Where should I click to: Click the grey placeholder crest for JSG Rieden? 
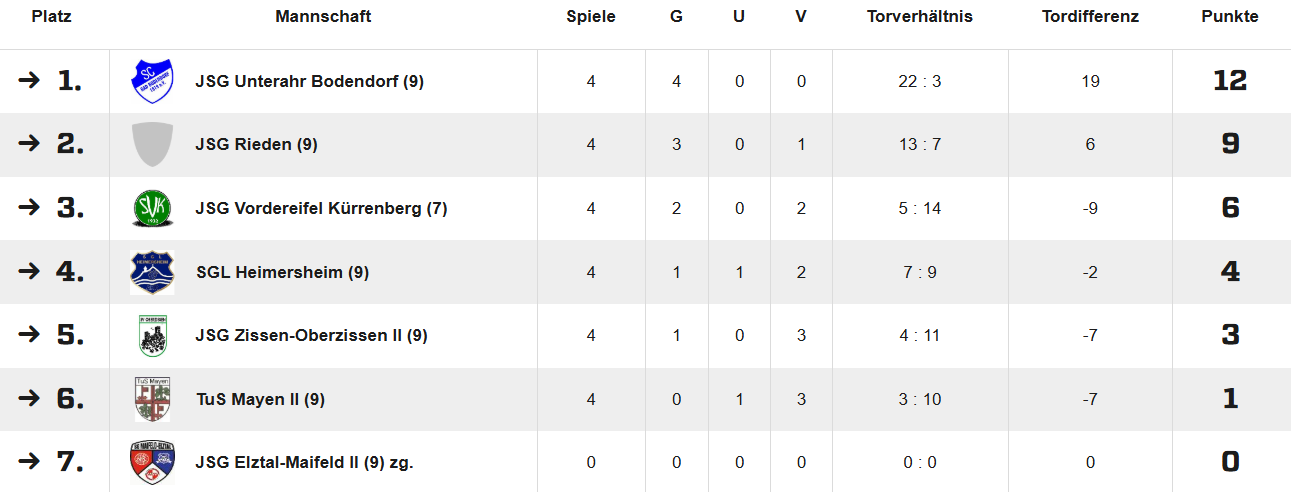[x=153, y=144]
